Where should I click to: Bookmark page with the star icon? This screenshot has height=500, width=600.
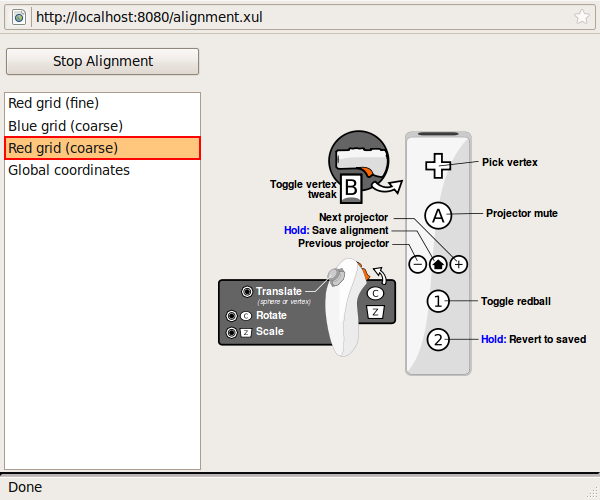582,17
